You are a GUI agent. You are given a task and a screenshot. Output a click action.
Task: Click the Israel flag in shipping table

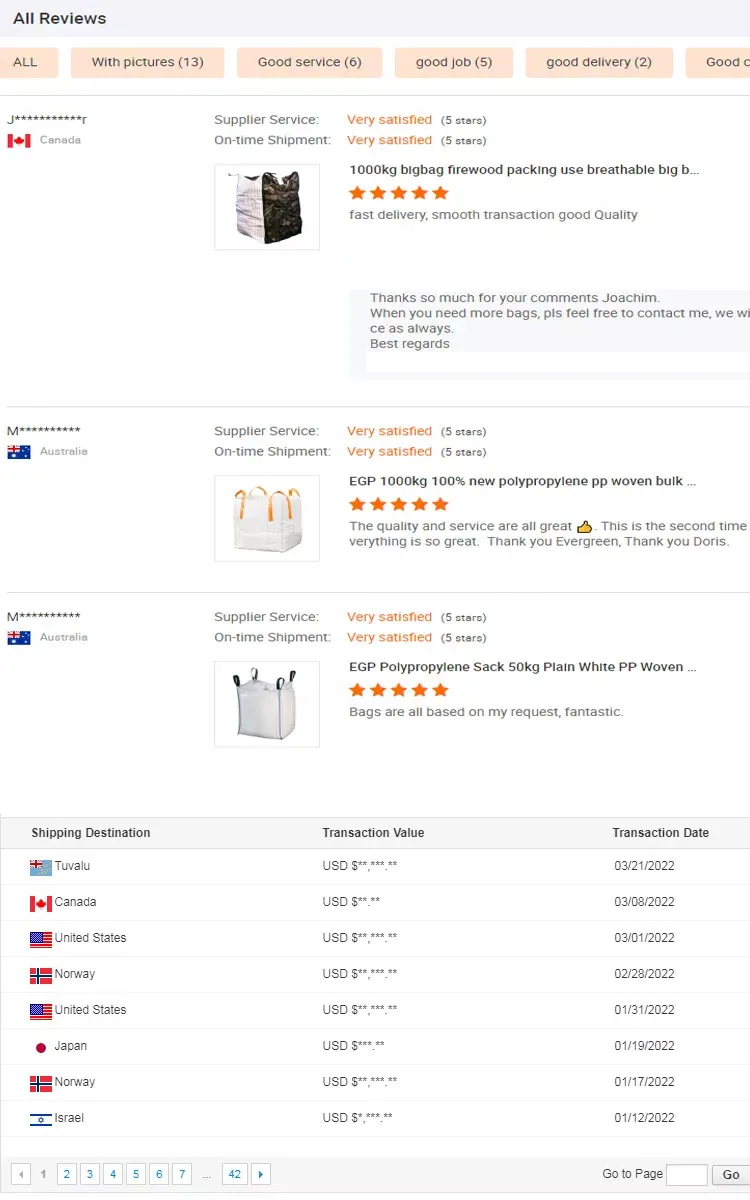[41, 1119]
